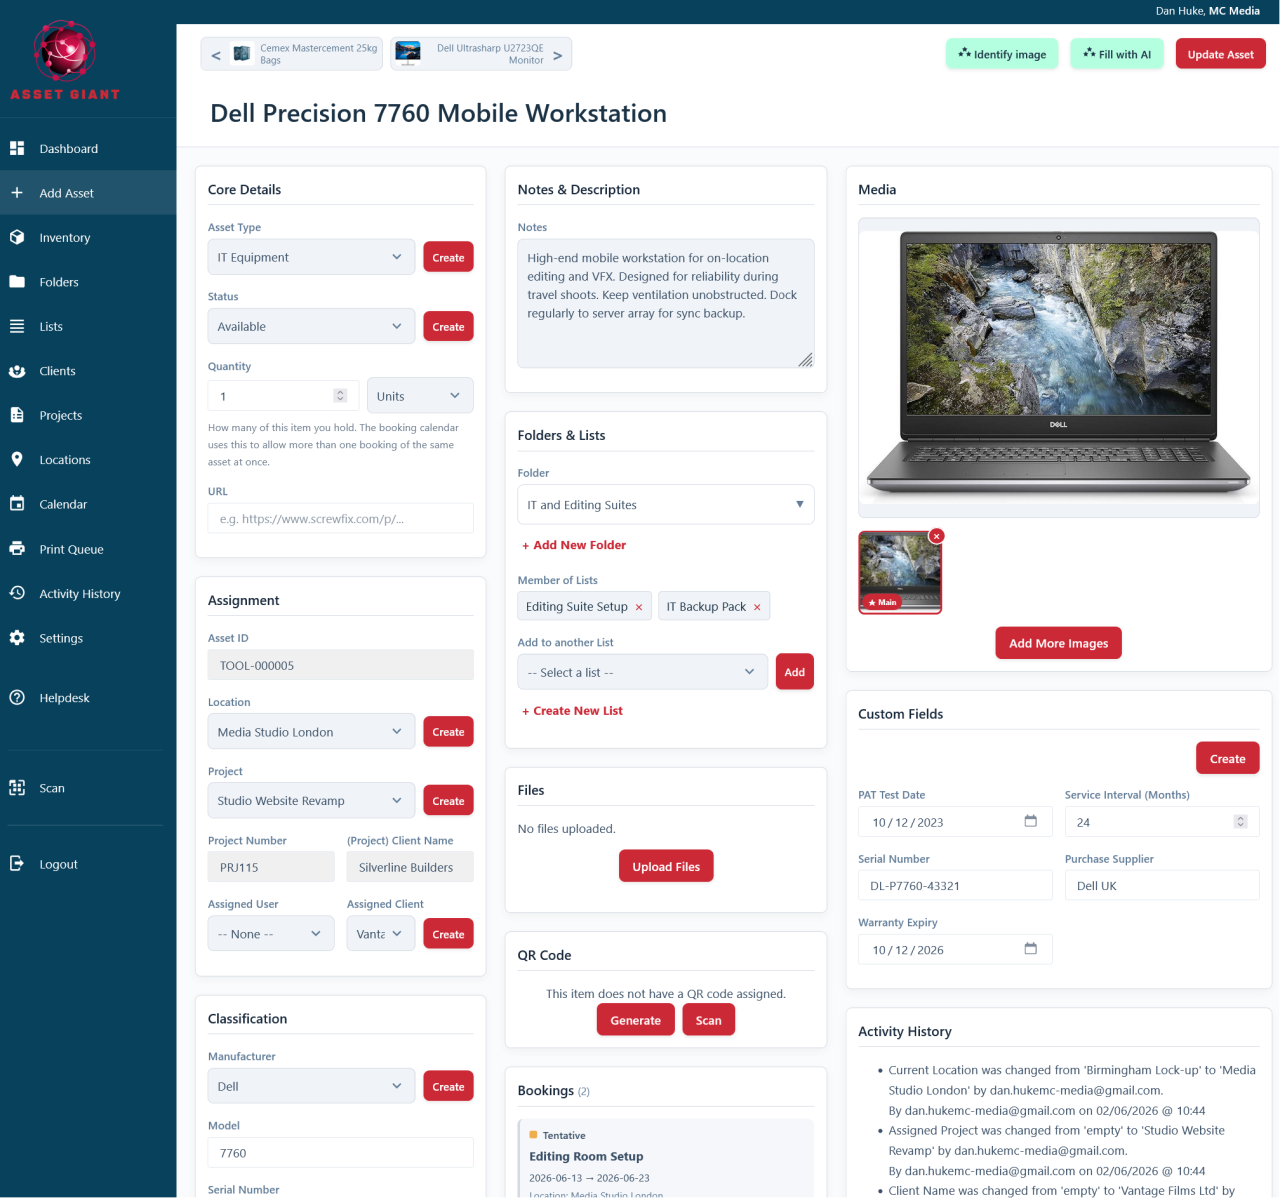Open Calendar in the sidebar menu
1280x1198 pixels.
(88, 504)
